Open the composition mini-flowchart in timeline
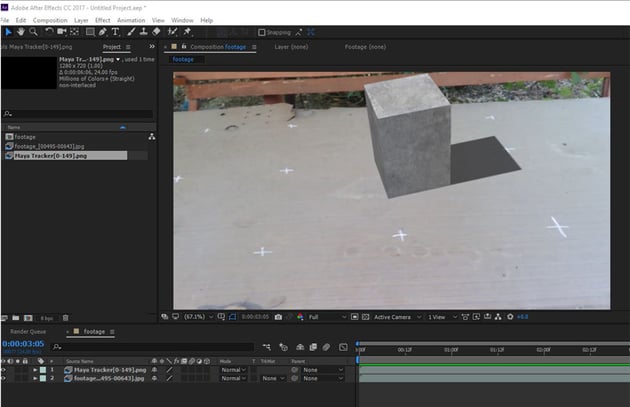Viewport: 630px width, 407px height. pyautogui.click(x=267, y=347)
